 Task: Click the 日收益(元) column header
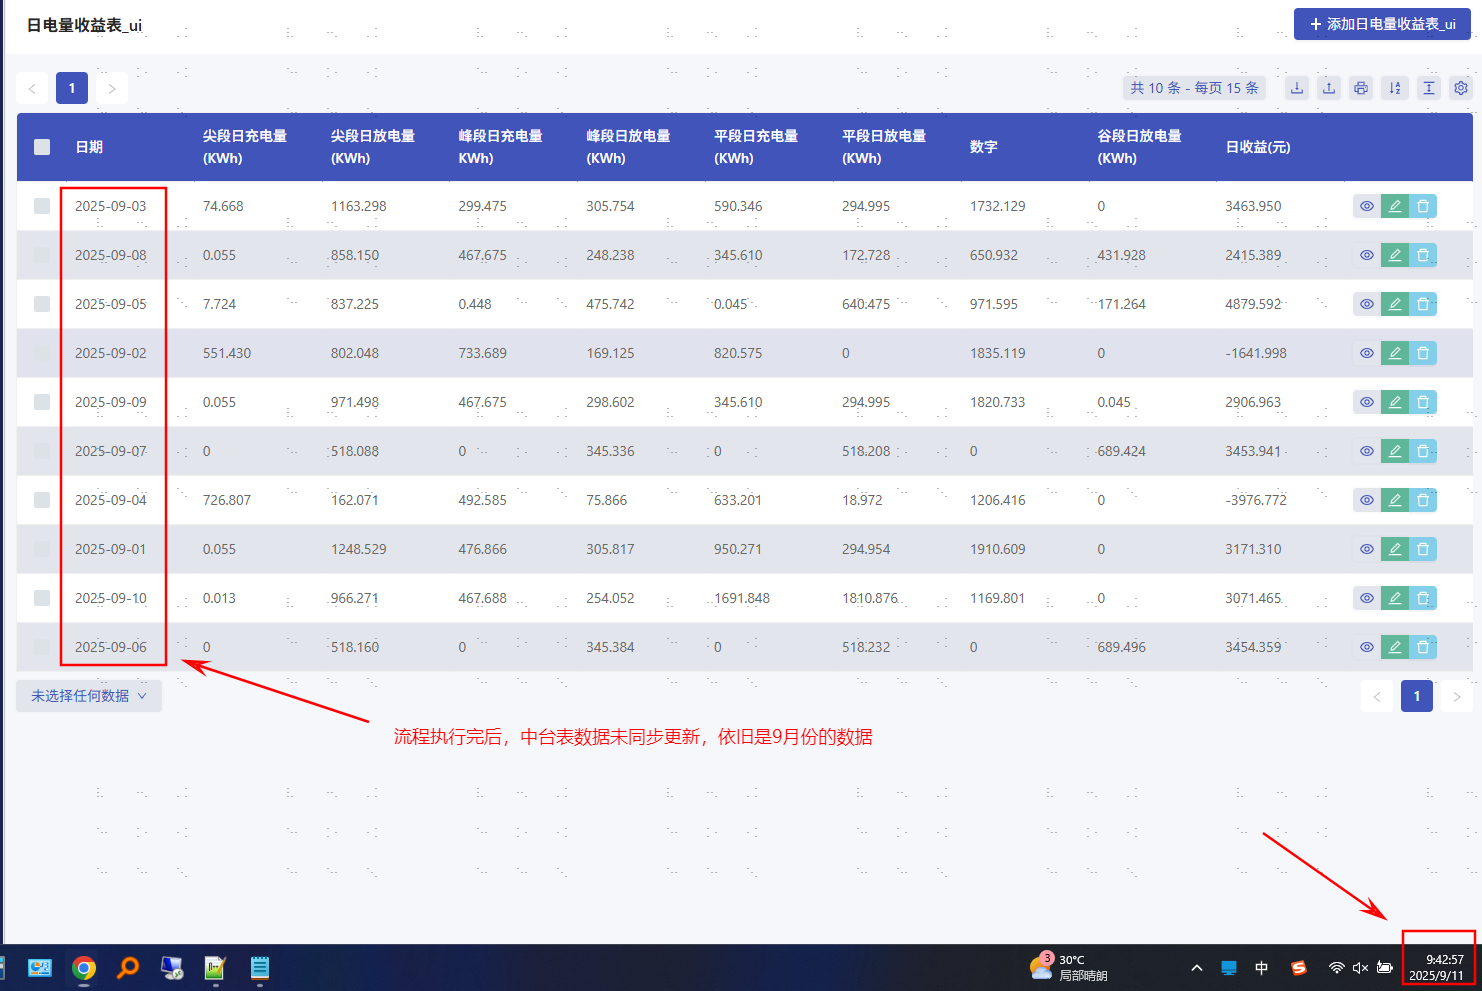[x=1258, y=147]
